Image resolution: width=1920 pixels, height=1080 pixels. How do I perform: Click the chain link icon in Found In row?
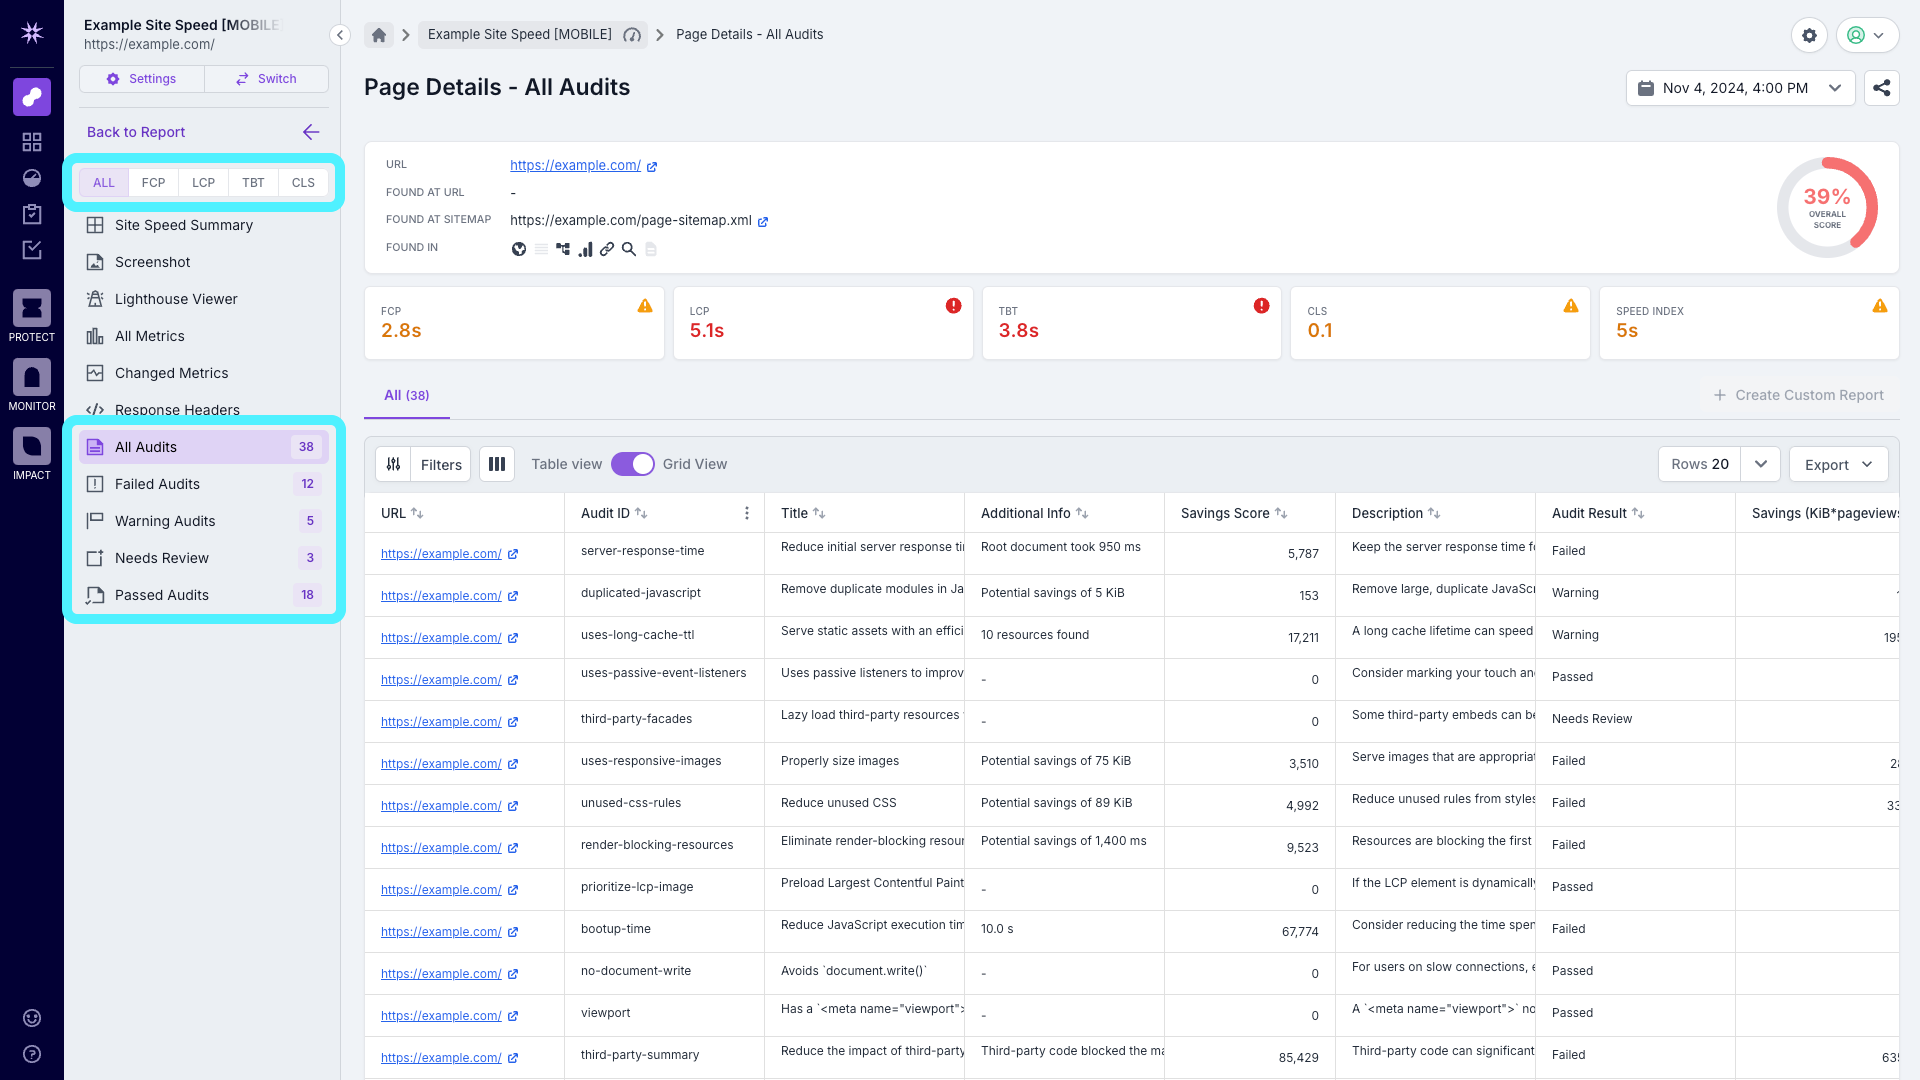coord(607,249)
